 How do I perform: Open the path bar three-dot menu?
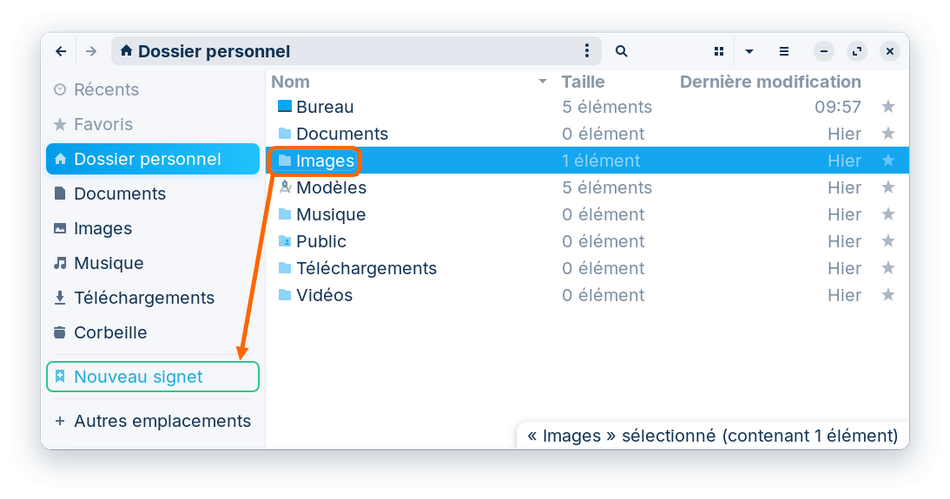coord(587,51)
